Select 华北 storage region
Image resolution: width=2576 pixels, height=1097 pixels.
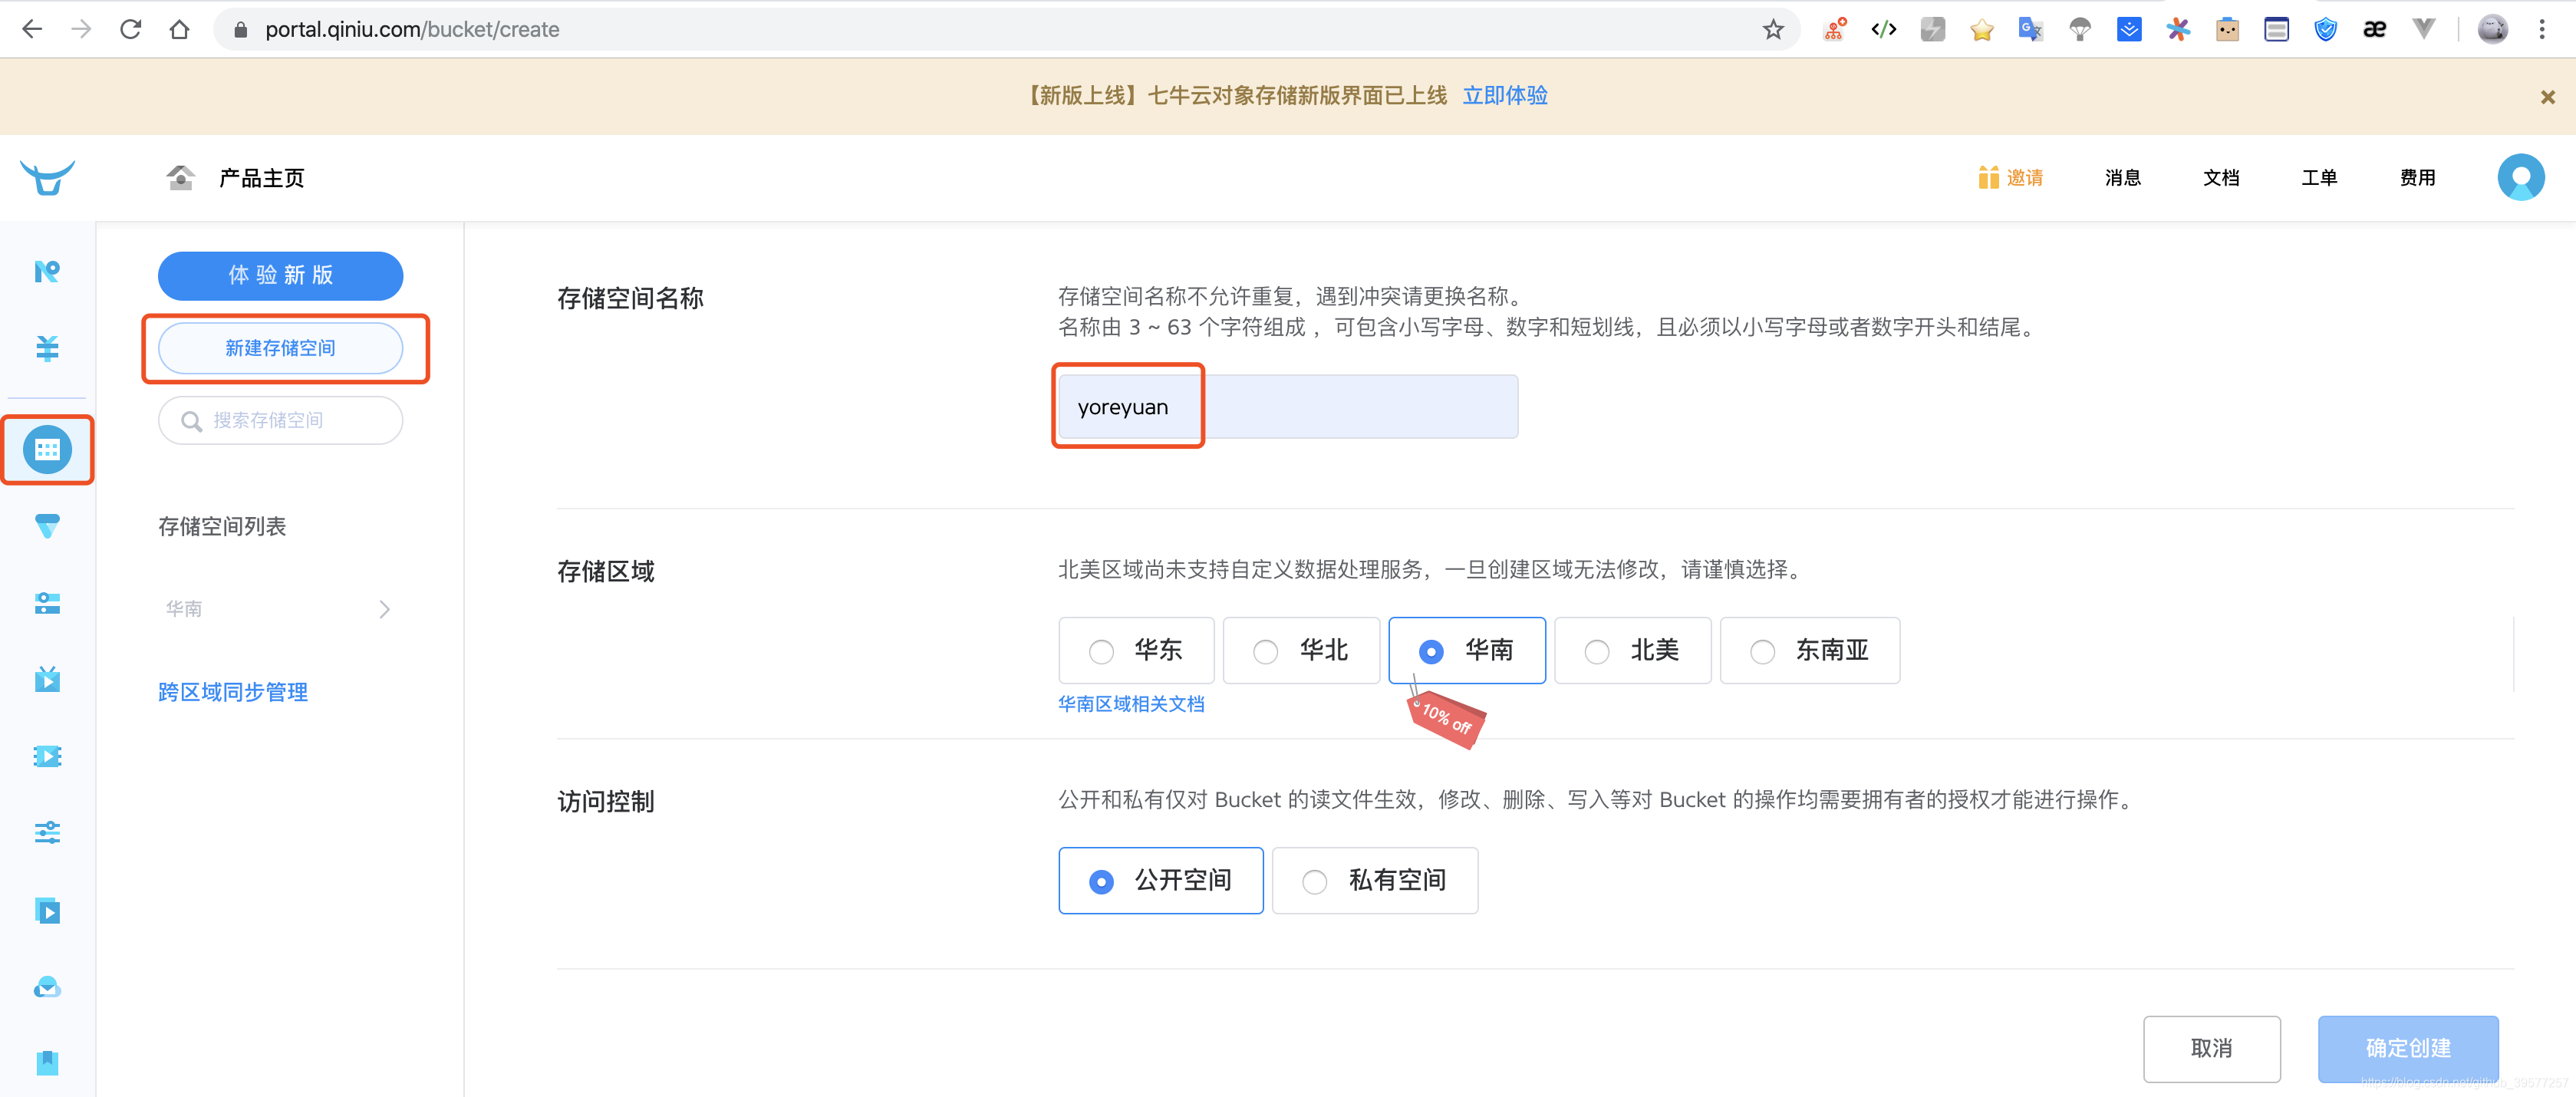pyautogui.click(x=1301, y=650)
